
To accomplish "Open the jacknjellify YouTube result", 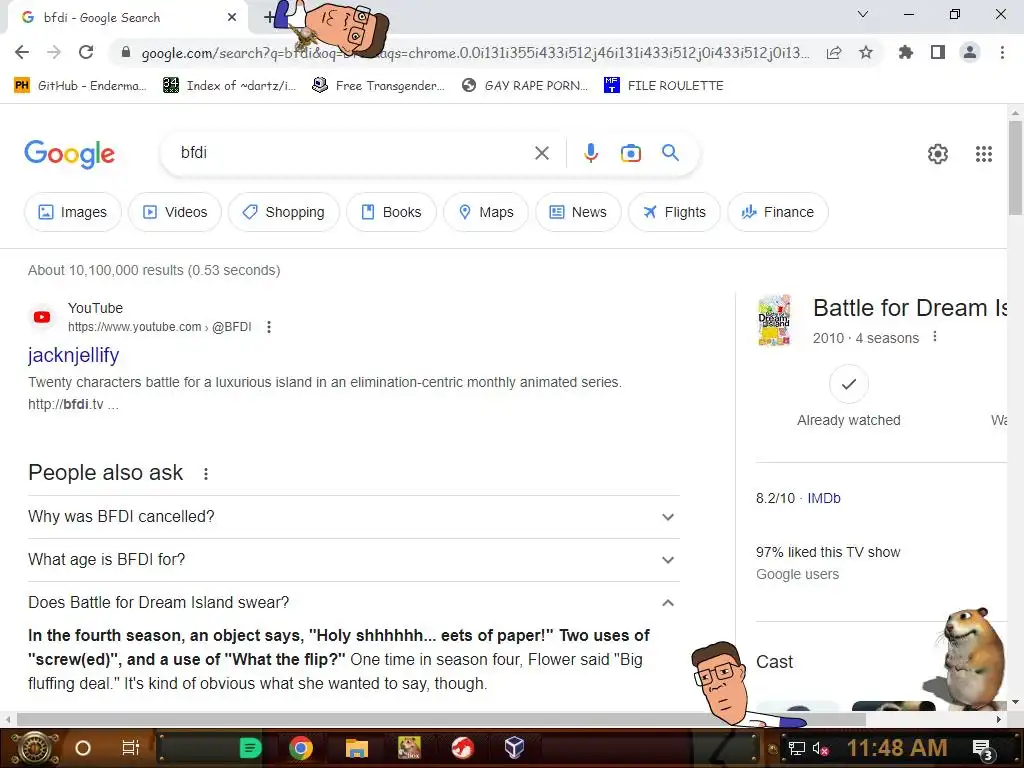I will (x=73, y=355).
